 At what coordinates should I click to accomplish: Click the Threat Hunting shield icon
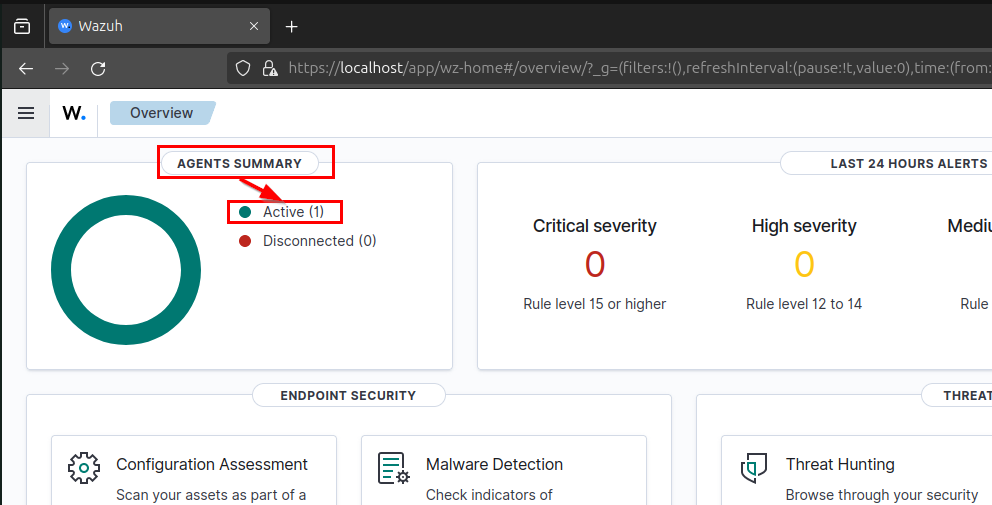click(753, 468)
